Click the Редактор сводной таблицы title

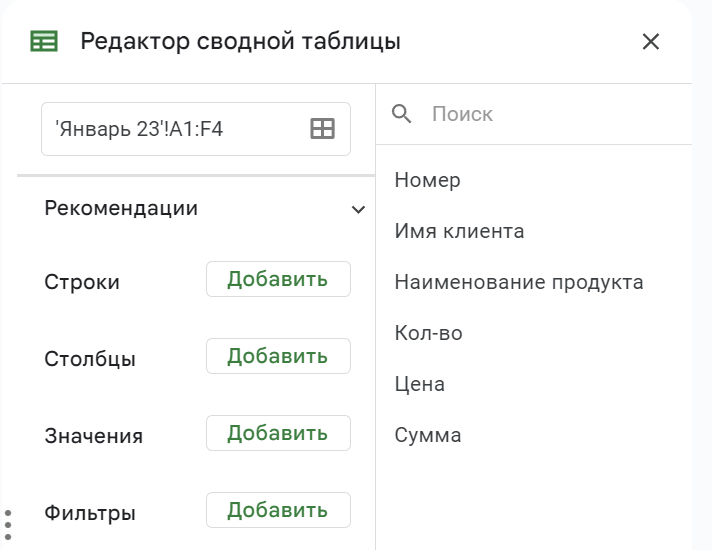tap(240, 42)
